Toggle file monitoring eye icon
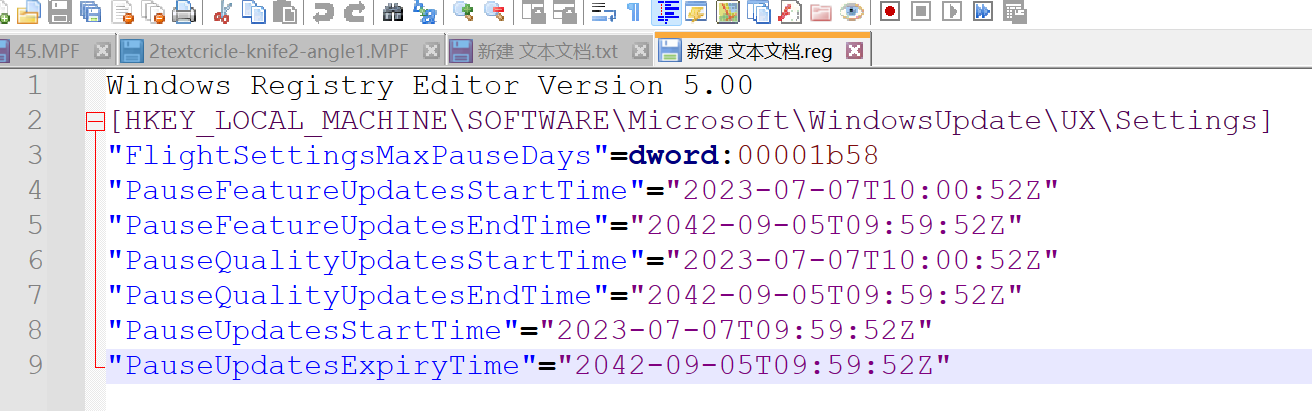Image resolution: width=1312 pixels, height=411 pixels. [852, 12]
